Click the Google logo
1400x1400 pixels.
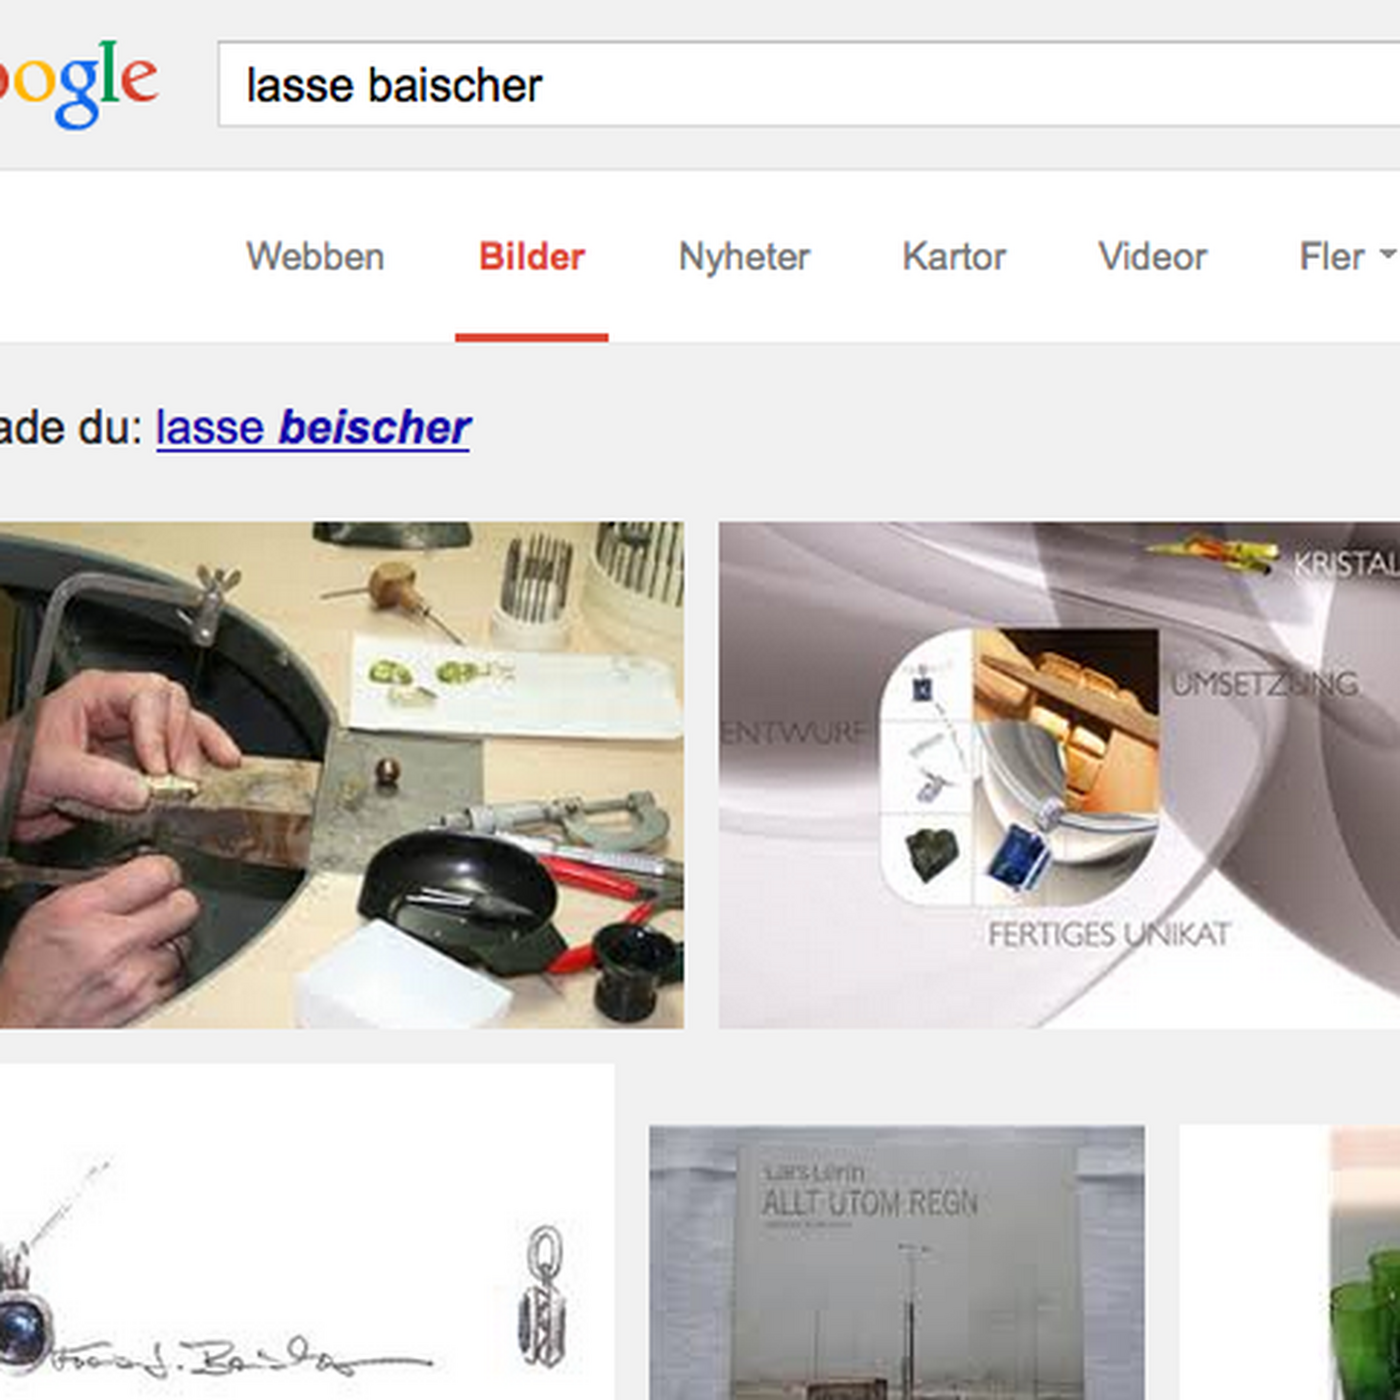(x=78, y=84)
